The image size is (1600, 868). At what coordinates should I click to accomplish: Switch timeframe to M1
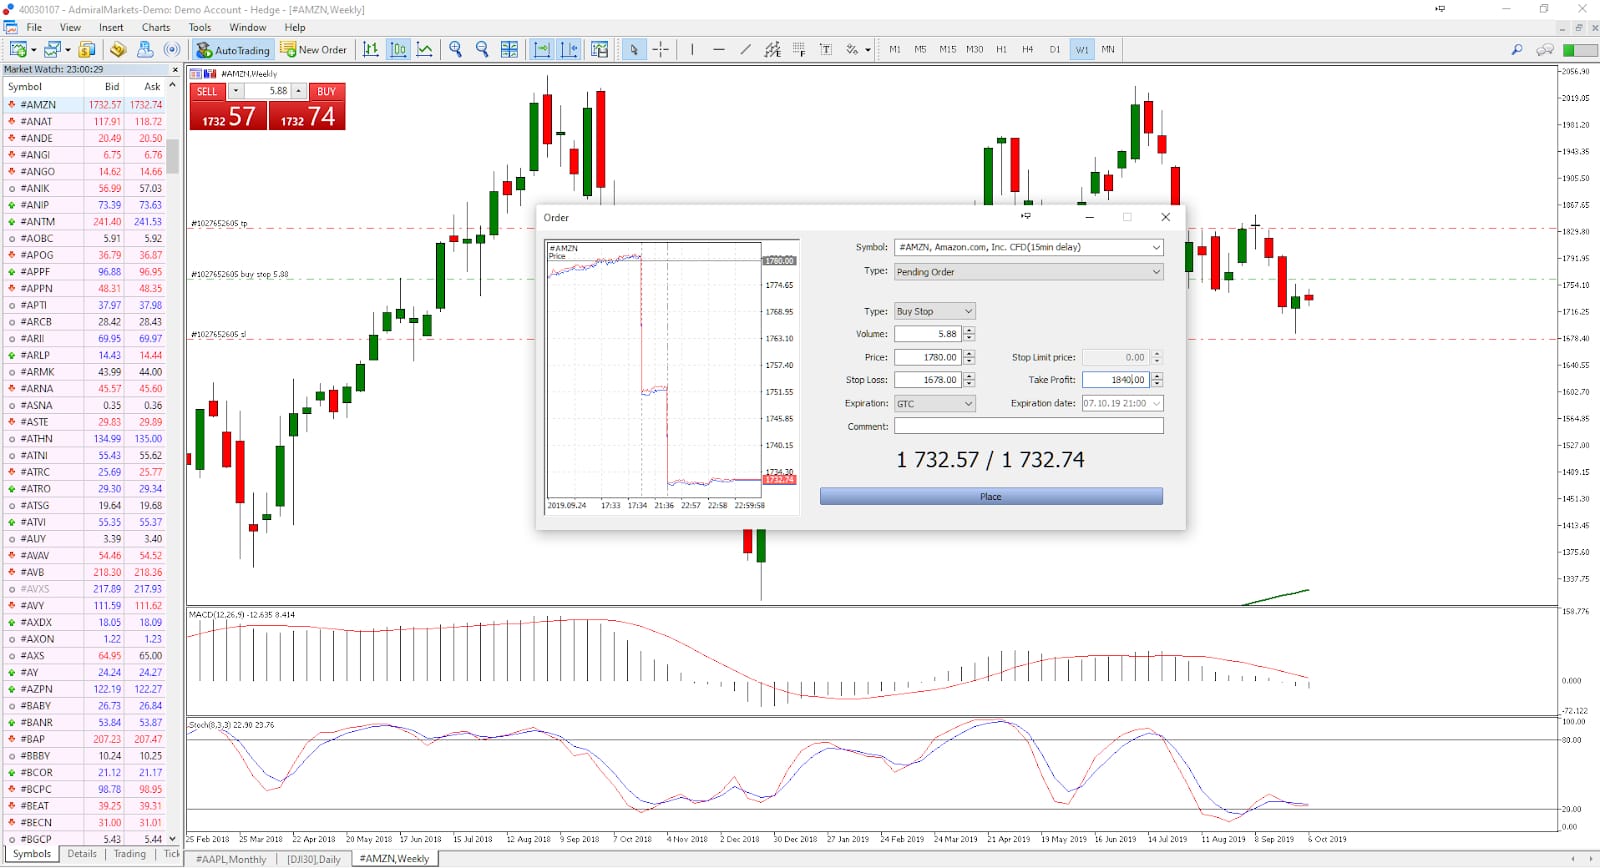pyautogui.click(x=895, y=49)
